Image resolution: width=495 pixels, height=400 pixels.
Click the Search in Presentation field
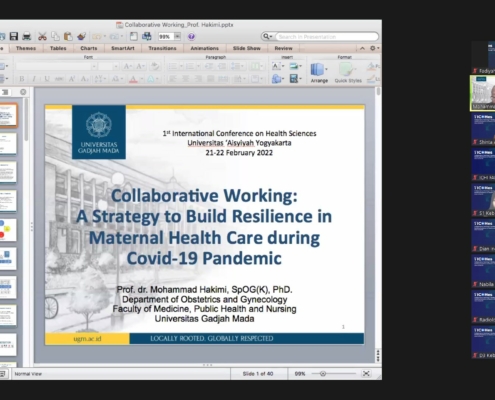coord(327,36)
